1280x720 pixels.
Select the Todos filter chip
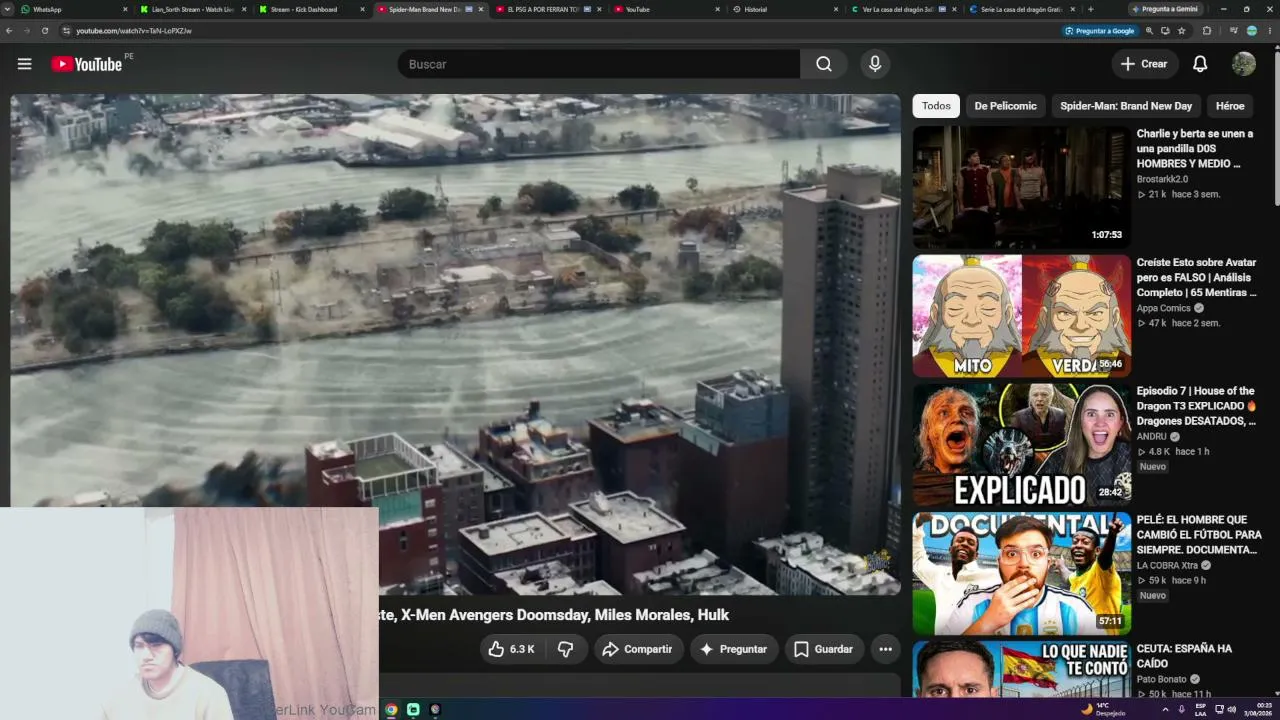click(x=936, y=106)
